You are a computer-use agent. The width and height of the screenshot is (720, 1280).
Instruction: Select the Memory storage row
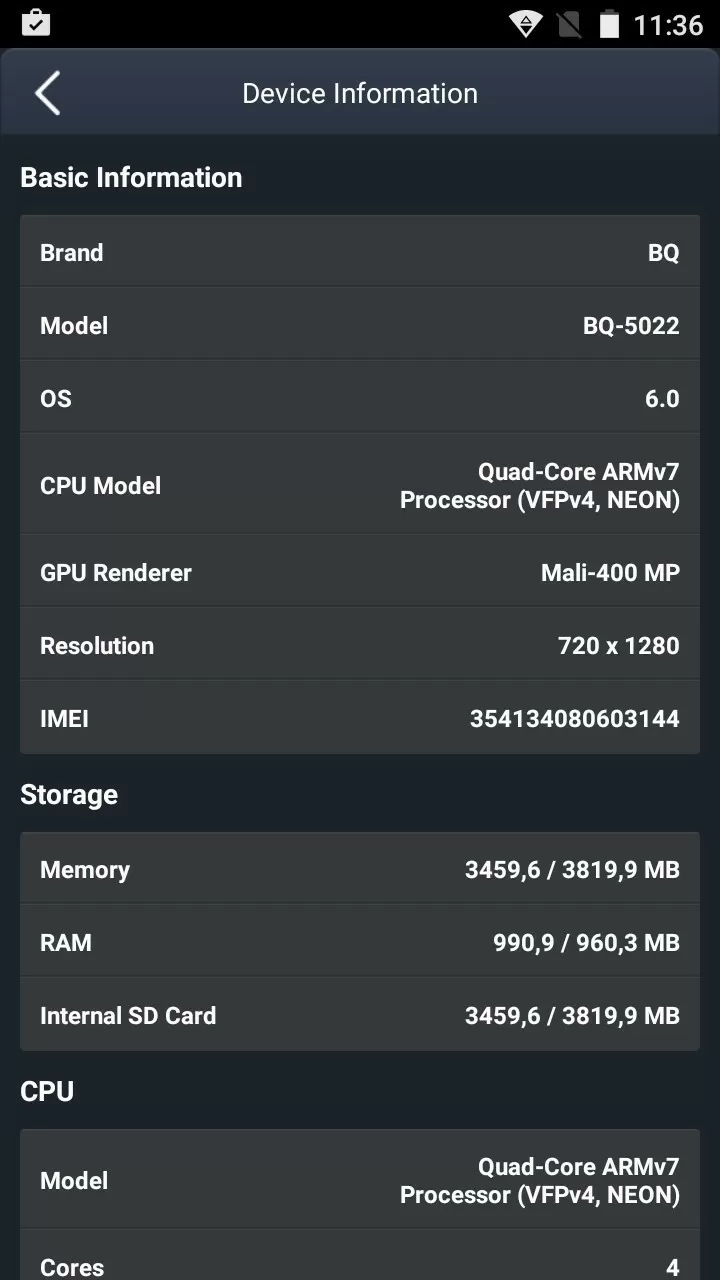360,869
